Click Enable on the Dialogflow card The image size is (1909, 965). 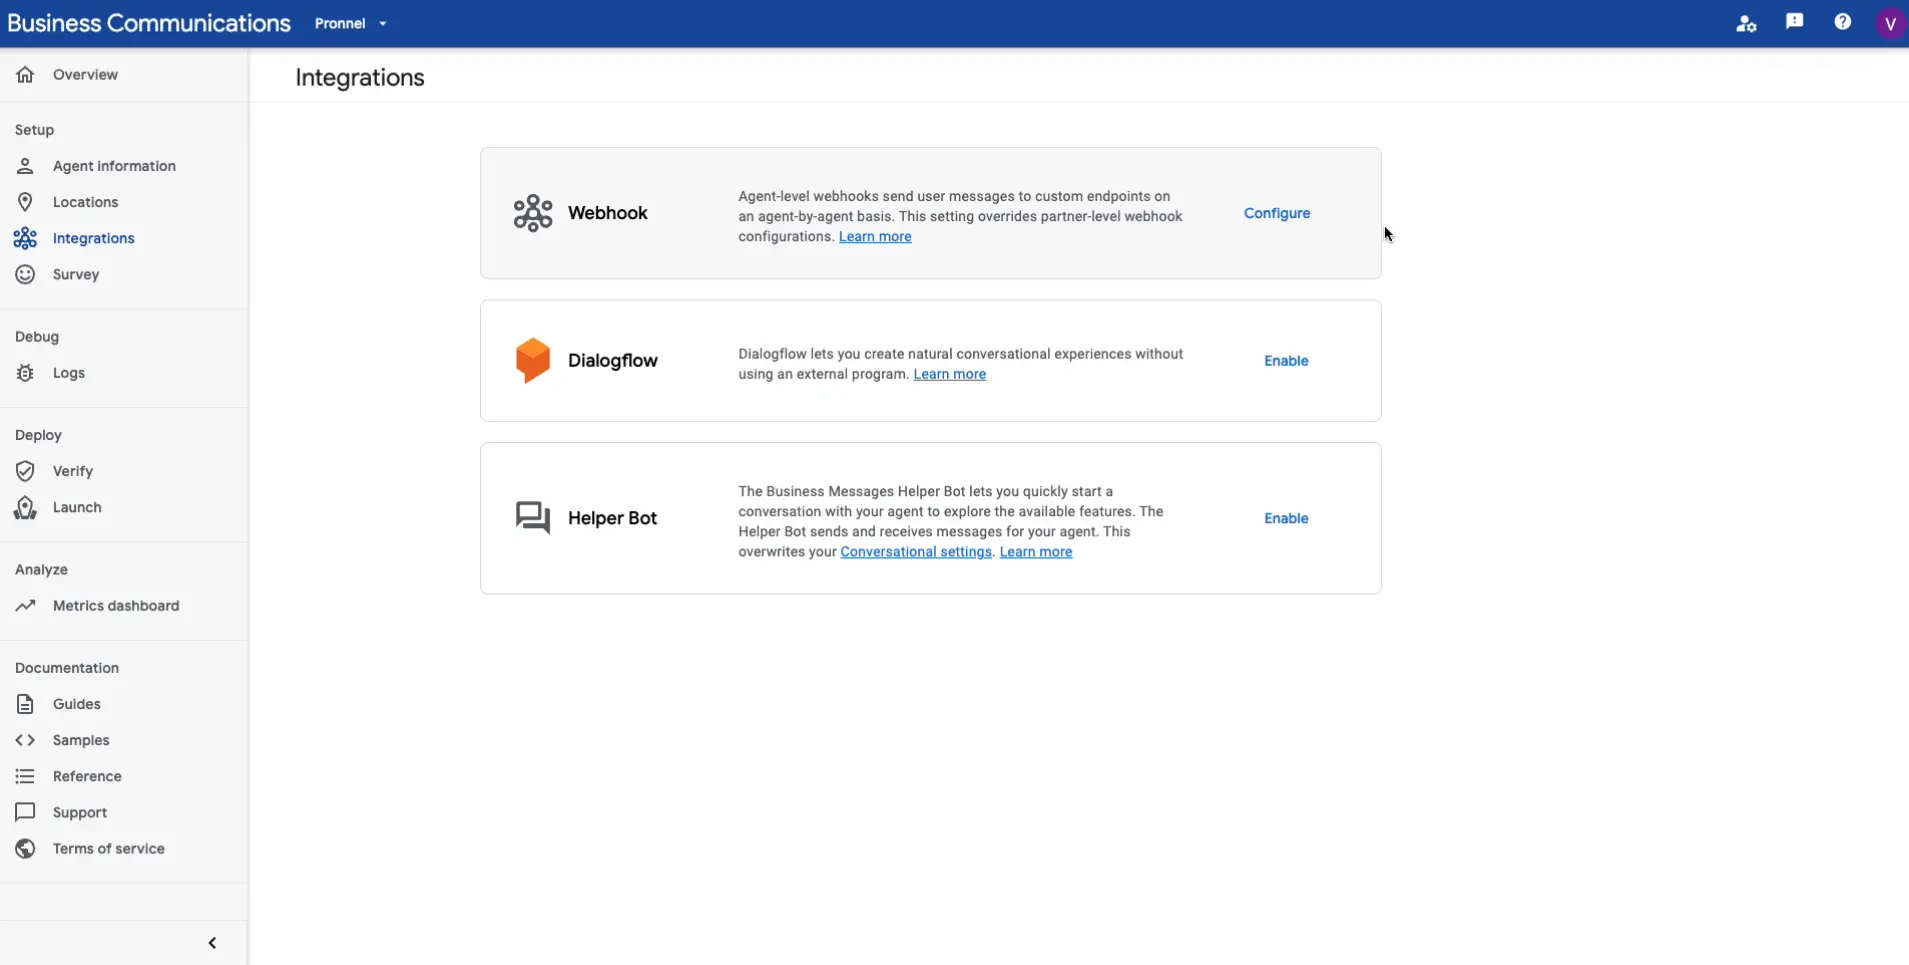pyautogui.click(x=1286, y=361)
